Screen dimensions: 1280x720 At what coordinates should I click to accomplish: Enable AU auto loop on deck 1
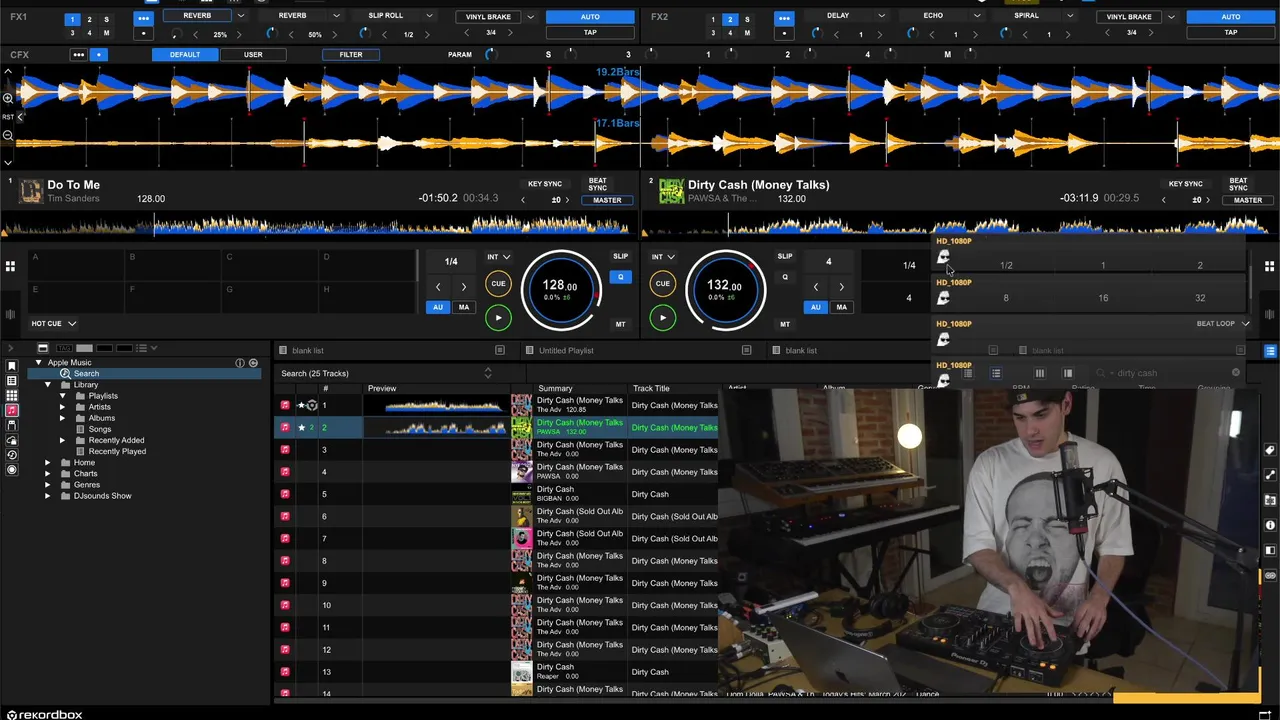(438, 307)
